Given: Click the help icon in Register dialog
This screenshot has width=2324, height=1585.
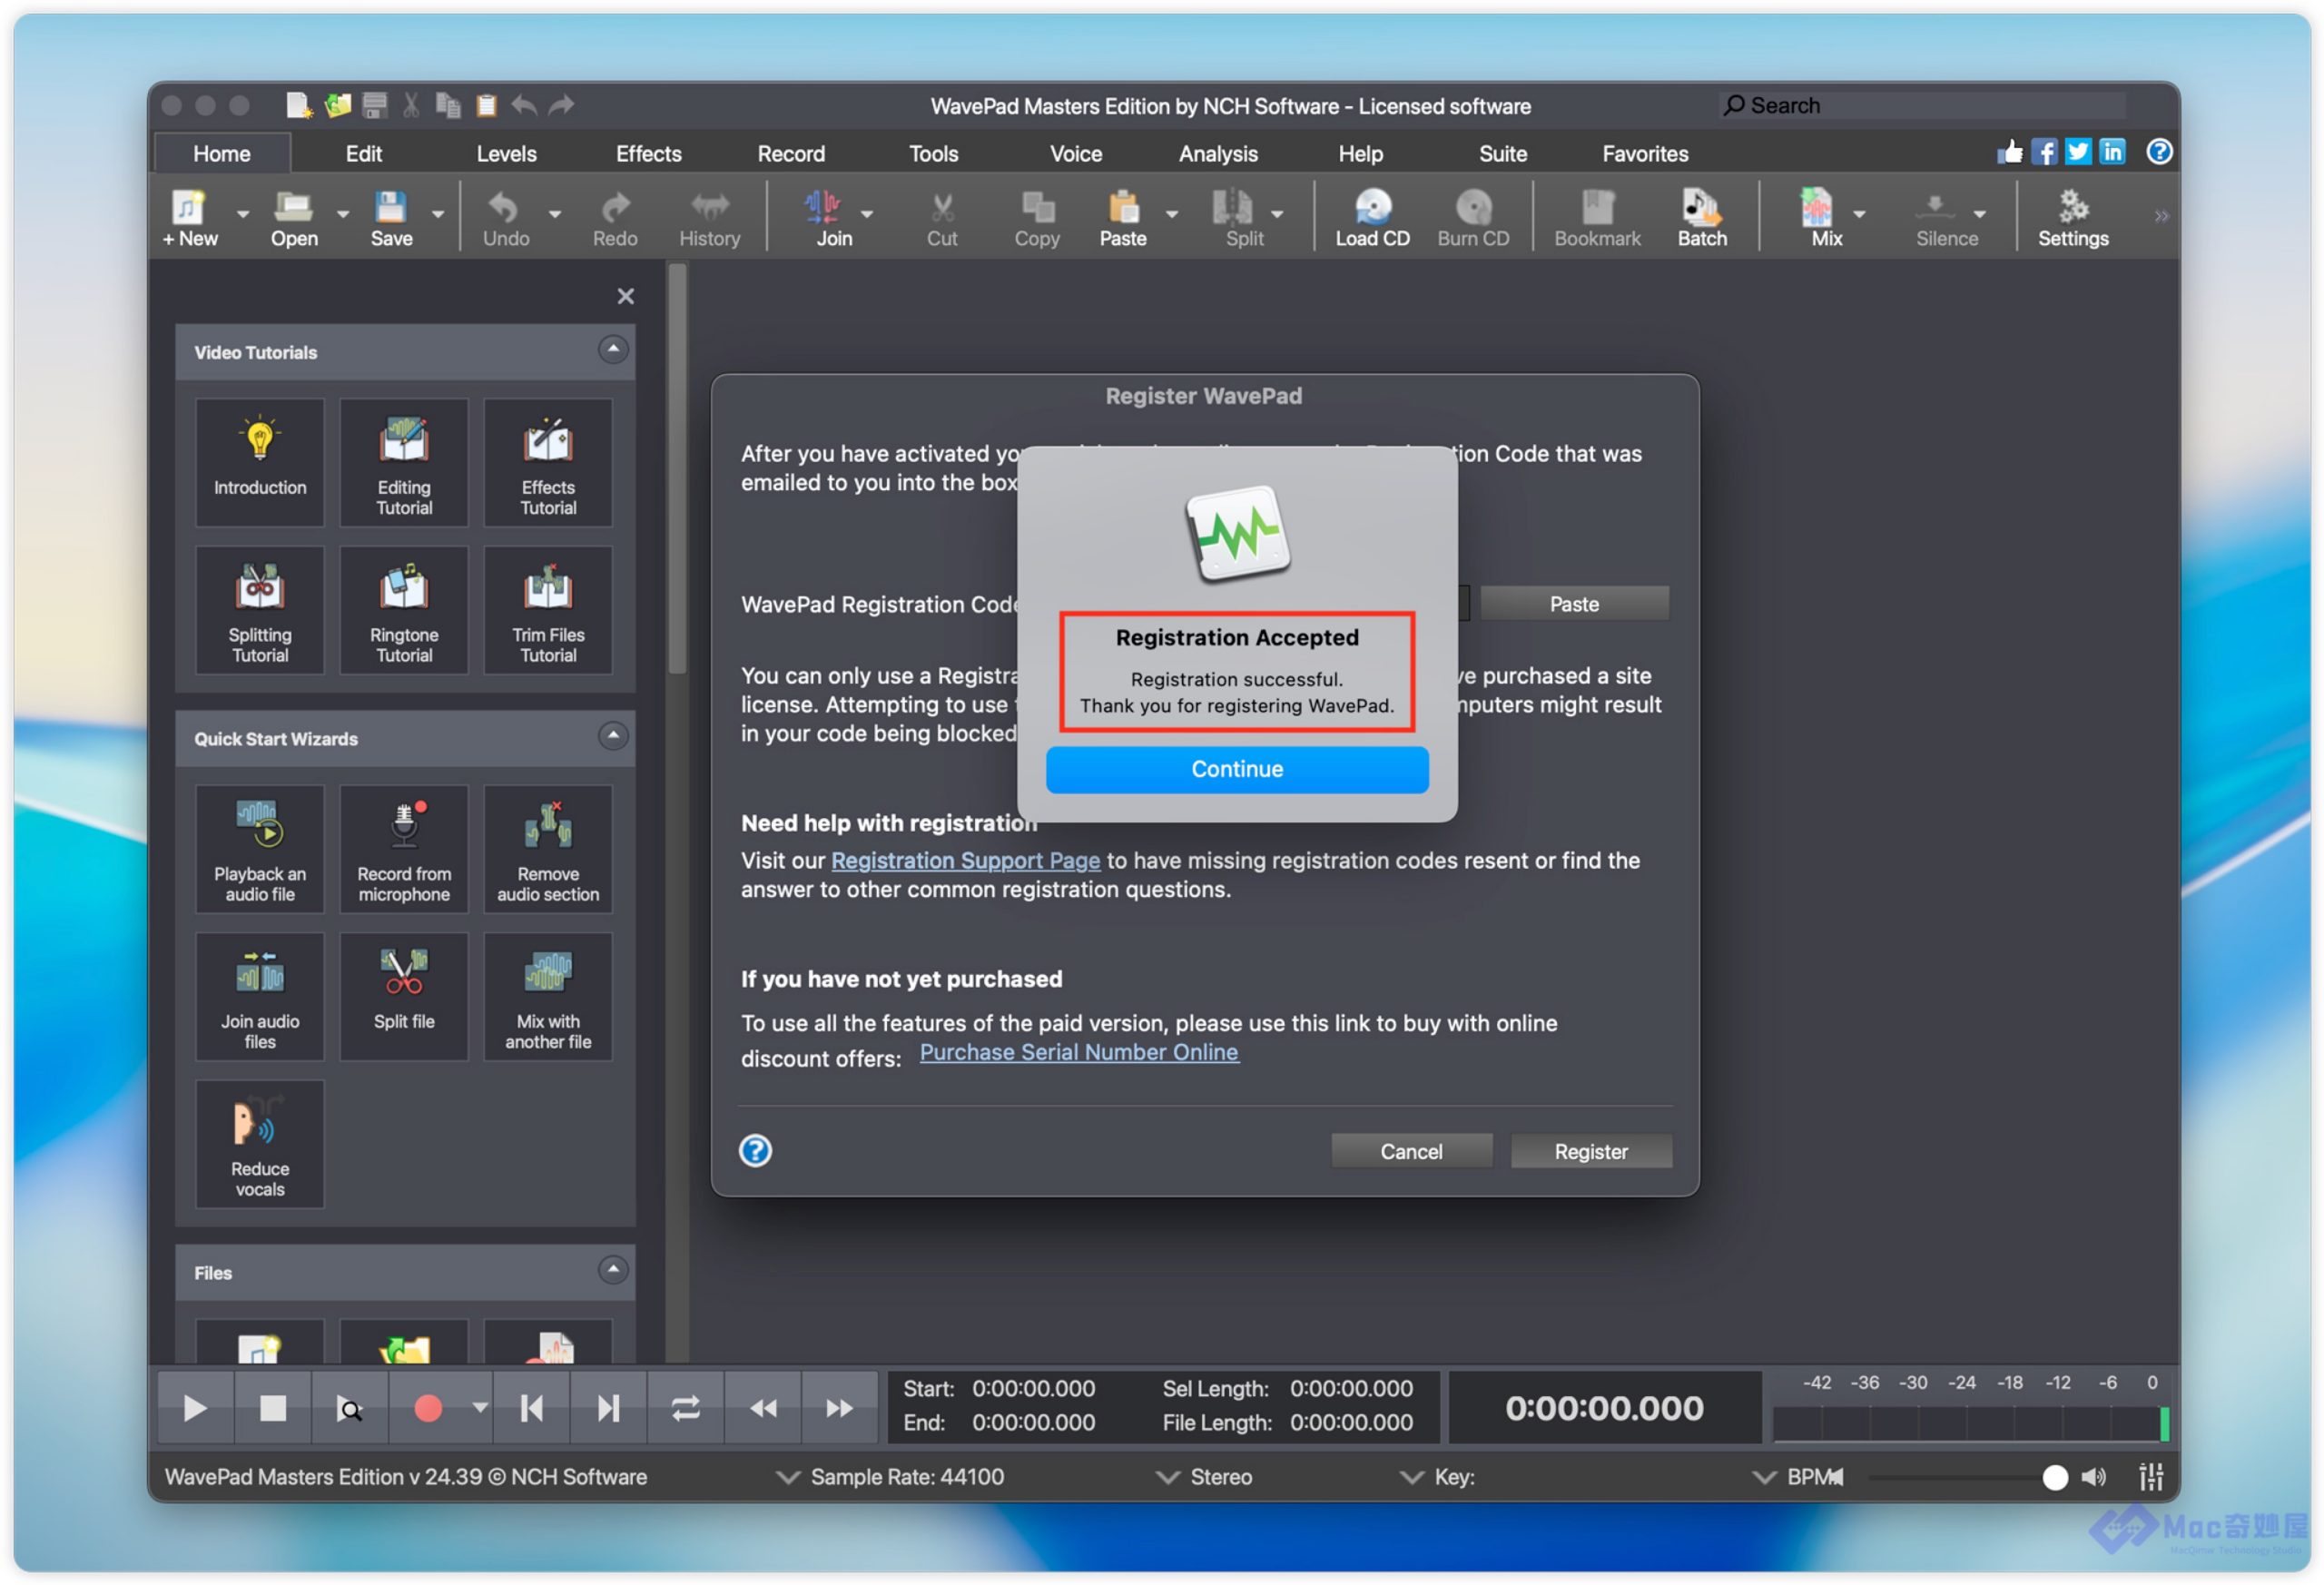Looking at the screenshot, I should pyautogui.click(x=755, y=1151).
